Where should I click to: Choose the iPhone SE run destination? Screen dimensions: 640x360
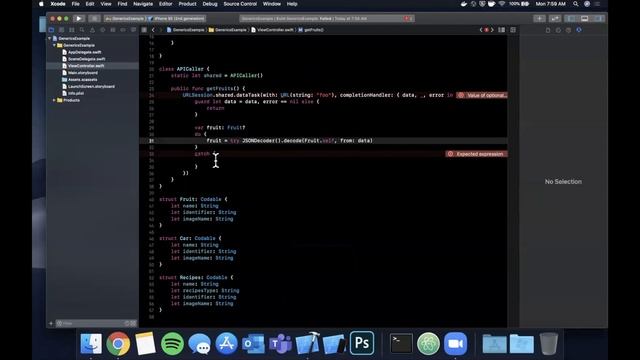[177, 18]
